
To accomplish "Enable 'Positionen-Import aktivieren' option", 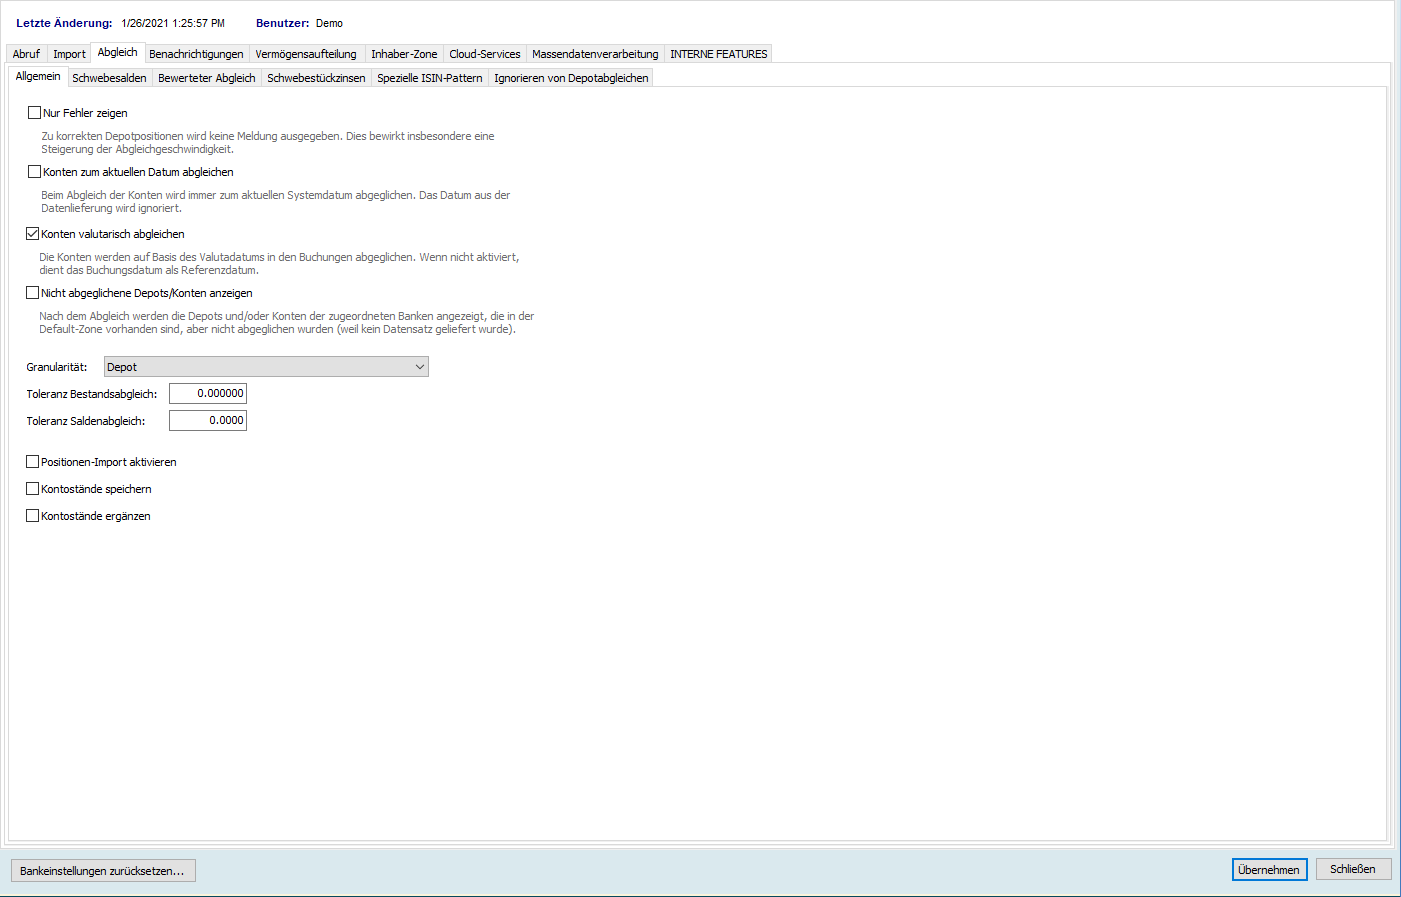I will pos(33,462).
